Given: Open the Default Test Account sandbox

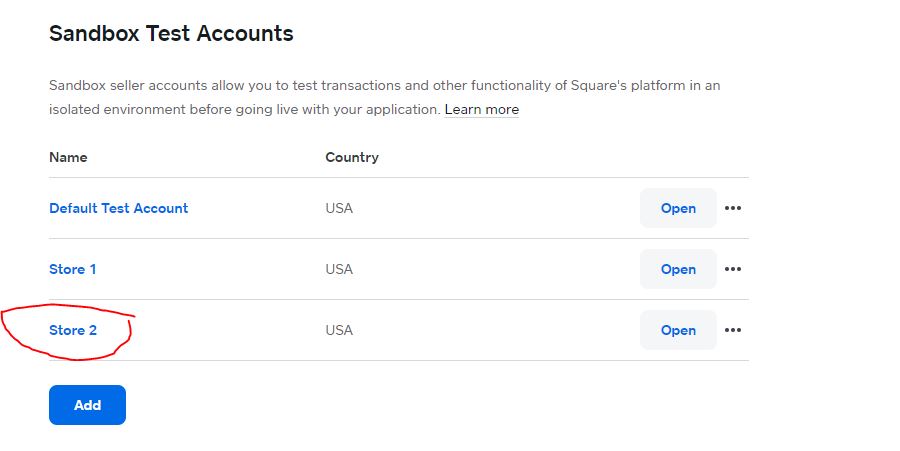Looking at the screenshot, I should pyautogui.click(x=678, y=208).
